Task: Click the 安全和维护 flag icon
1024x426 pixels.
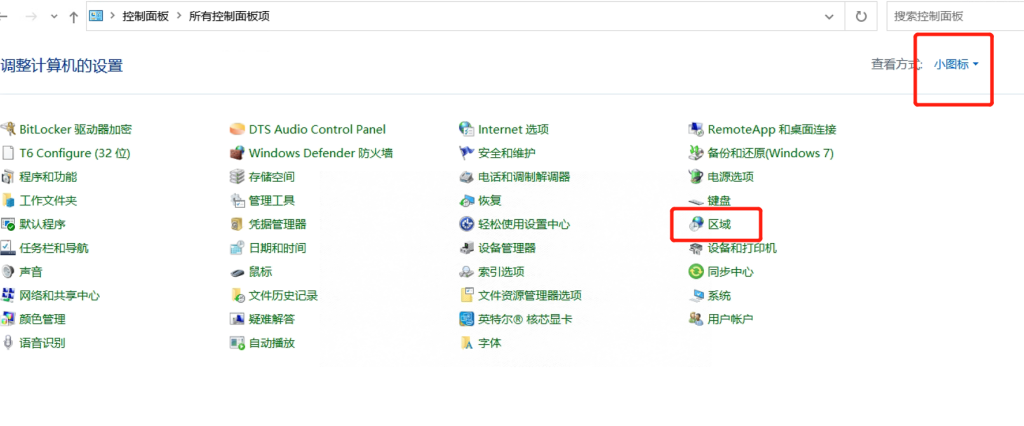Action: [466, 153]
